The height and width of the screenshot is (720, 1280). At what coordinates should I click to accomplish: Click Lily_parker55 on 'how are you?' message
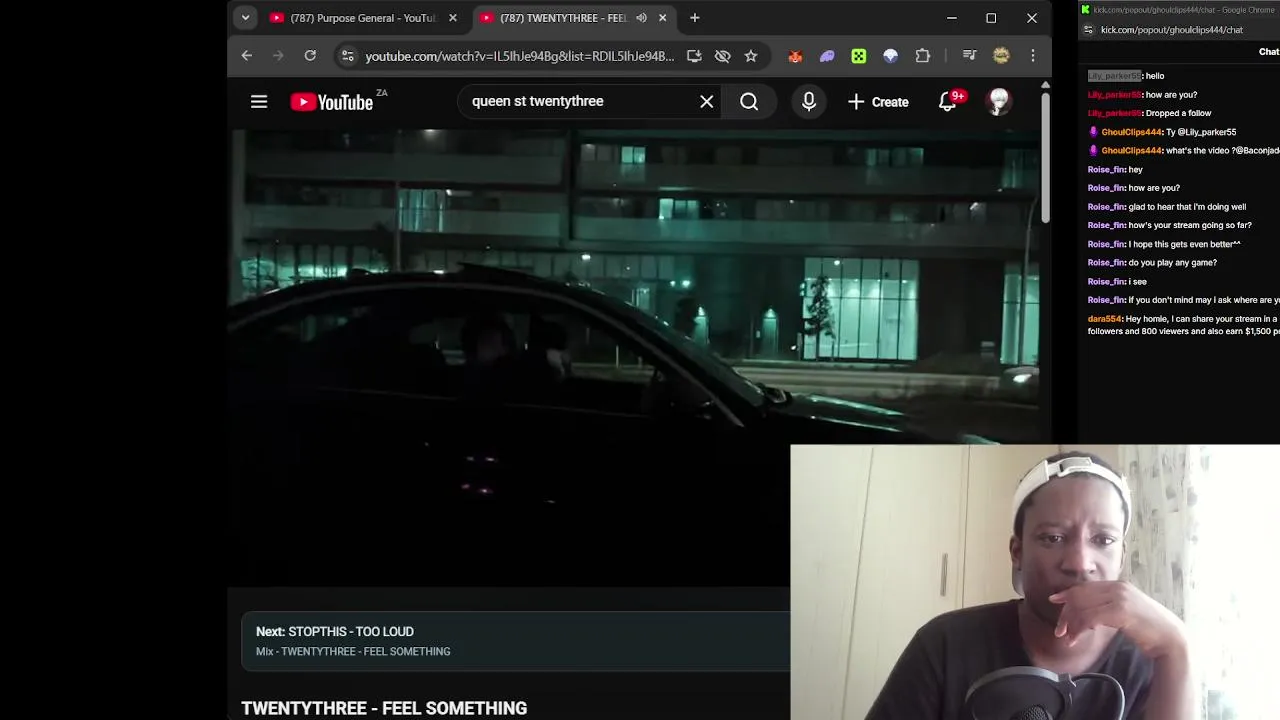tap(1114, 95)
